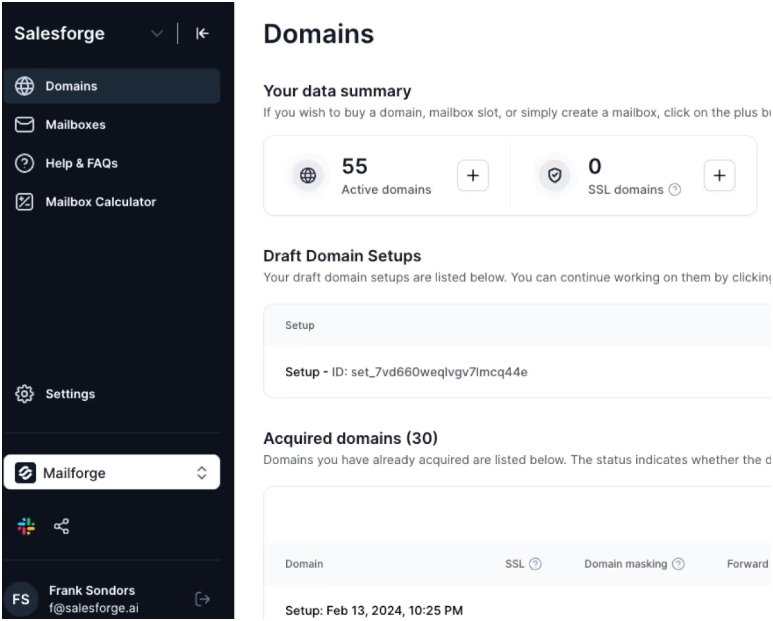Toggle the up-down chevrons on Mailforge switcher
This screenshot has width=773, height=621.
202,473
